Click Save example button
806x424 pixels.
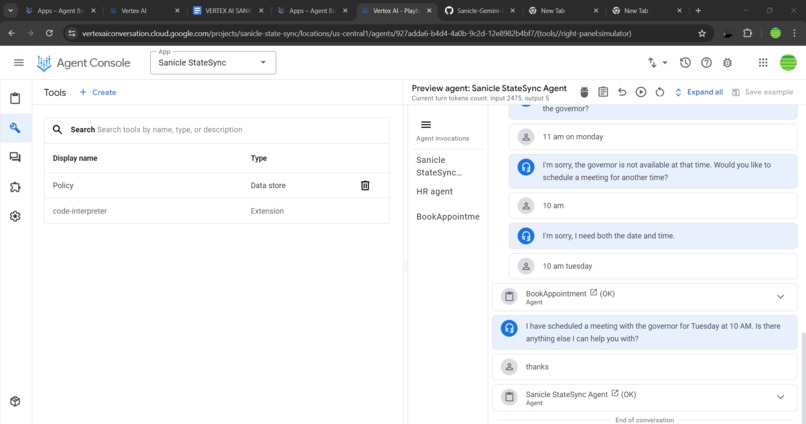tap(763, 93)
